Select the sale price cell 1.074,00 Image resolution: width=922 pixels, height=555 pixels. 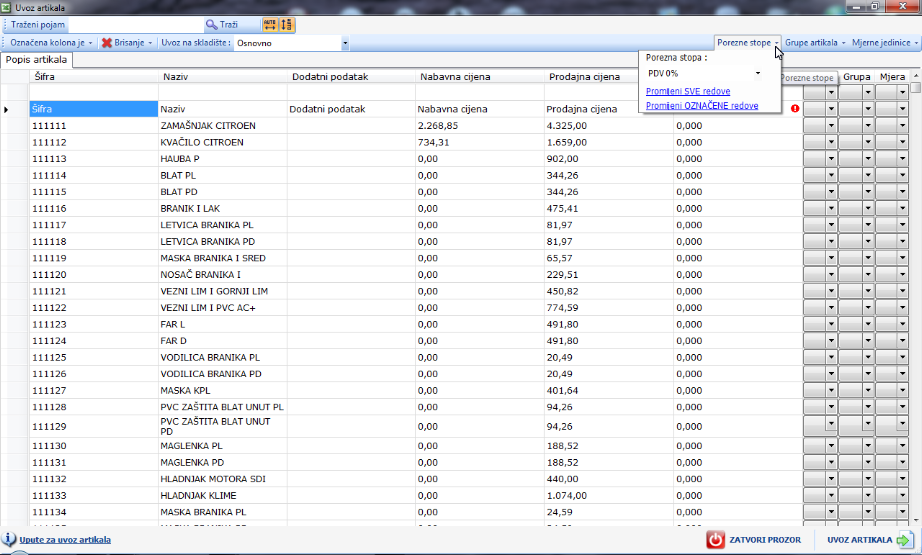pyautogui.click(x=609, y=496)
